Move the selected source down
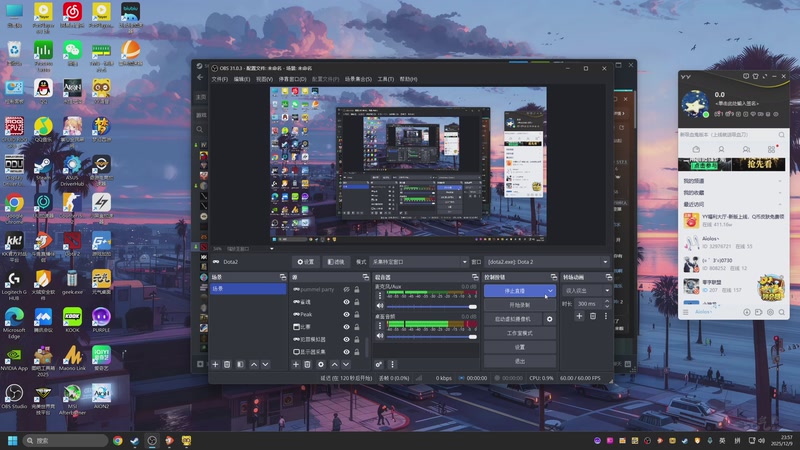The image size is (800, 450). [345, 364]
